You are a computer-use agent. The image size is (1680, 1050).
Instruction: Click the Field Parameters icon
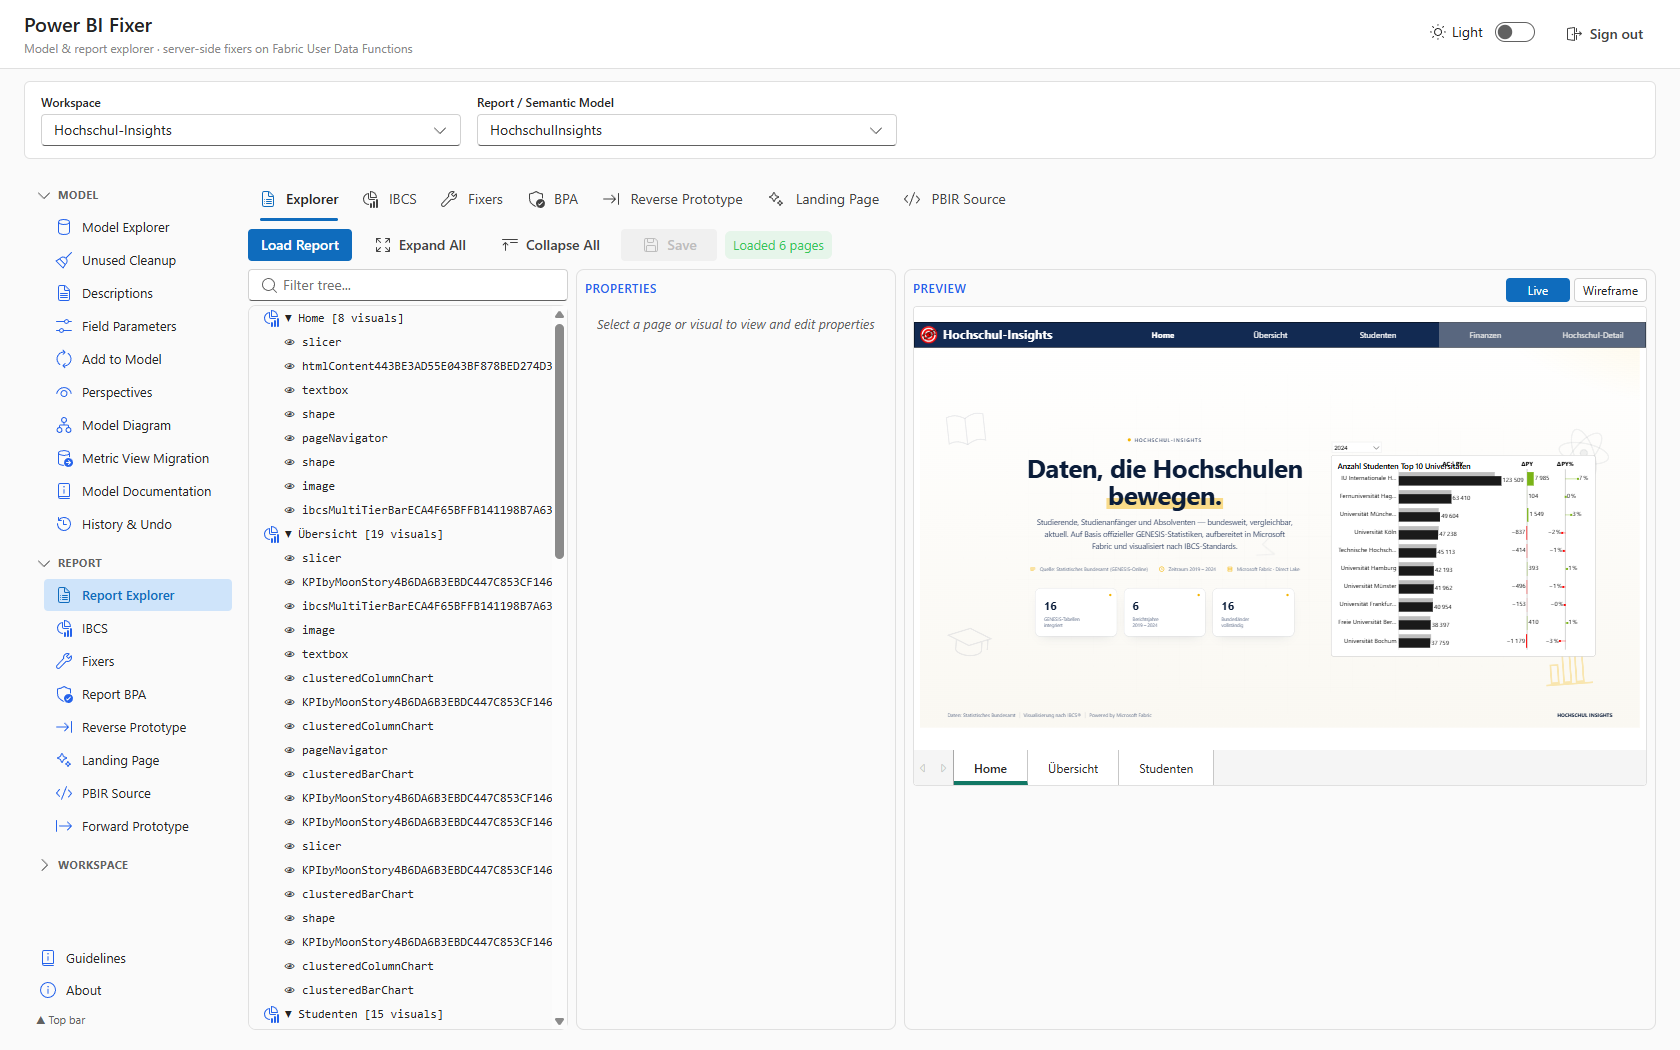click(64, 326)
